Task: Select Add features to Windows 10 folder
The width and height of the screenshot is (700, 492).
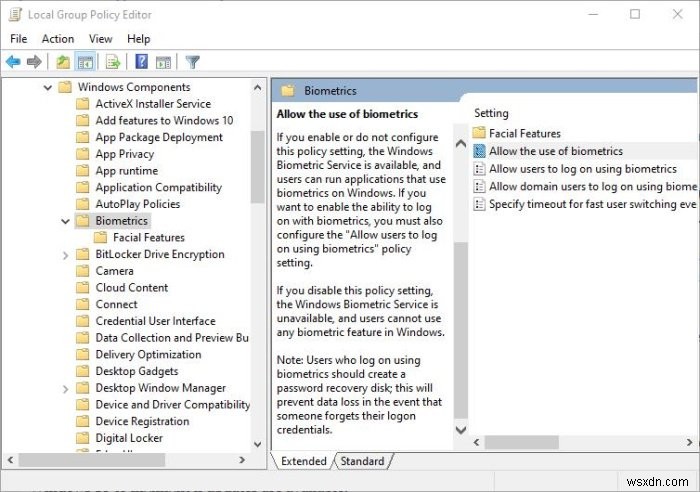Action: [x=164, y=121]
